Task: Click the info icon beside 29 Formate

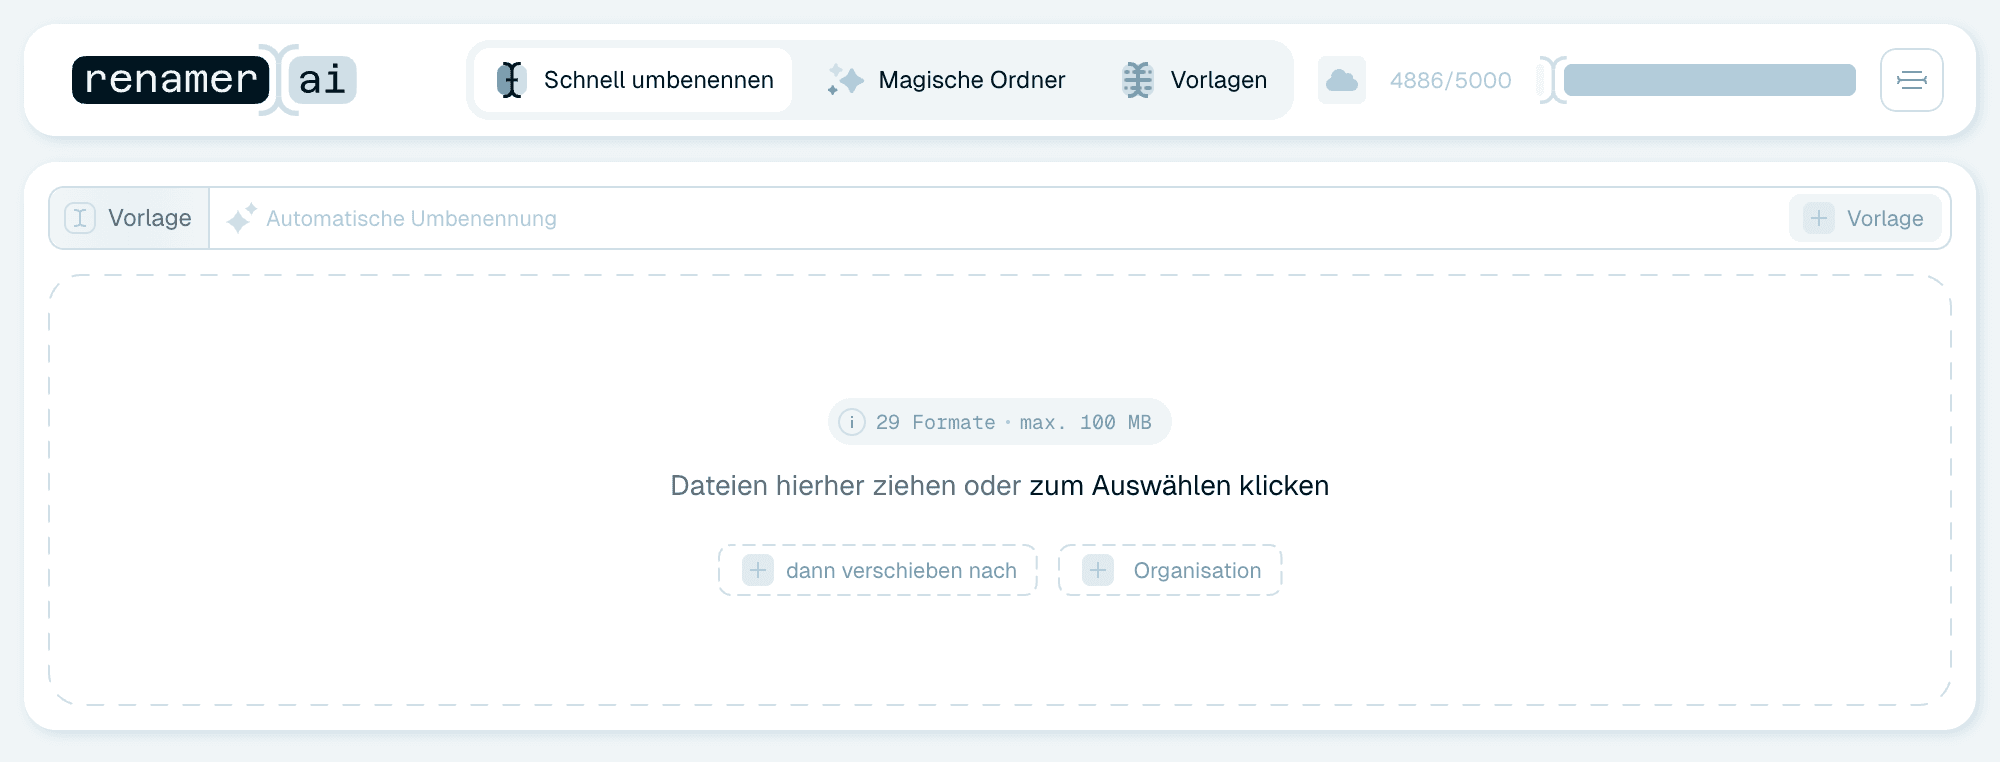Action: [851, 422]
